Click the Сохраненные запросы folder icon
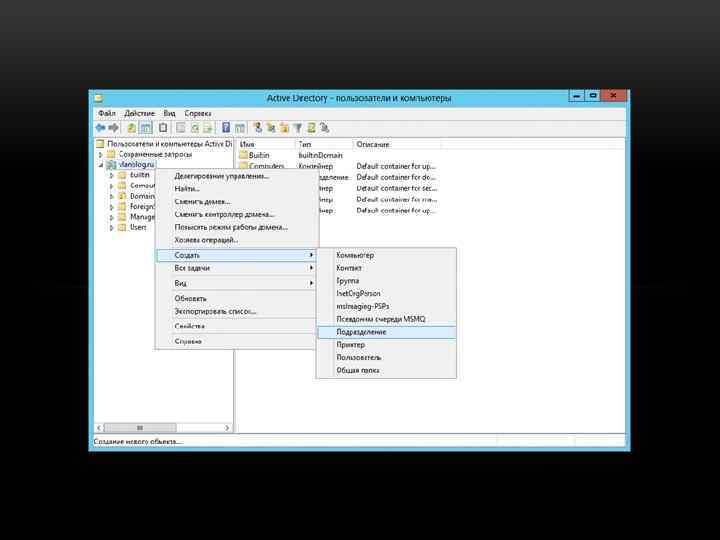Image resolution: width=720 pixels, height=540 pixels. click(111, 154)
